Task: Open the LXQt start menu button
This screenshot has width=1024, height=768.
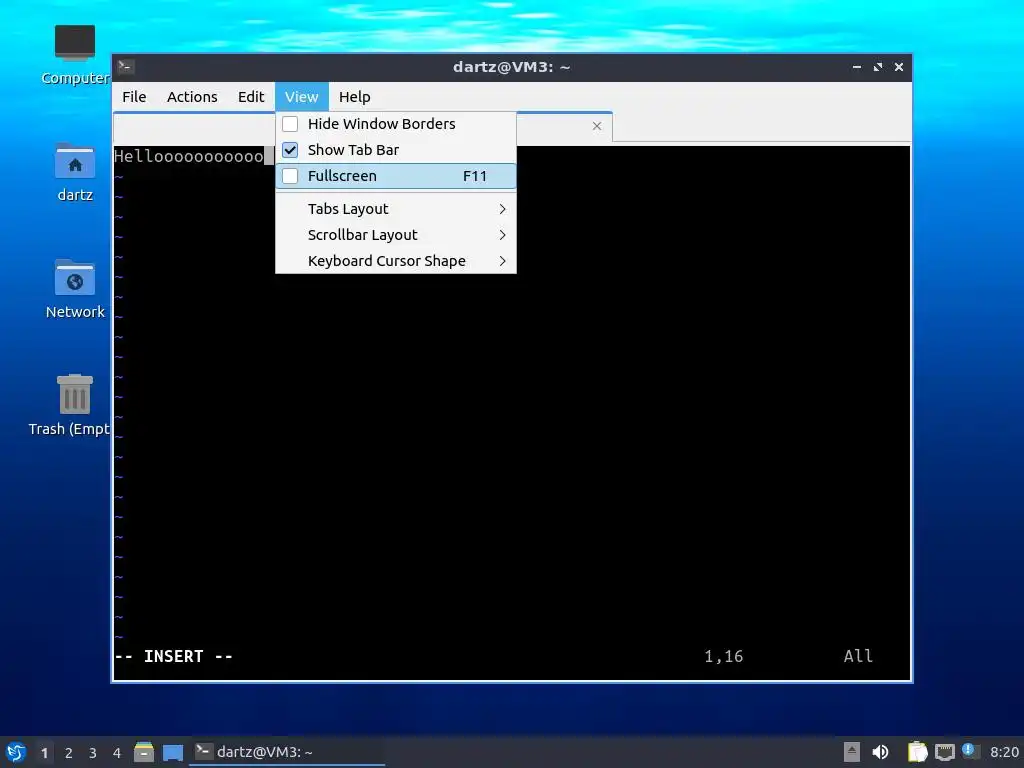Action: [x=16, y=752]
